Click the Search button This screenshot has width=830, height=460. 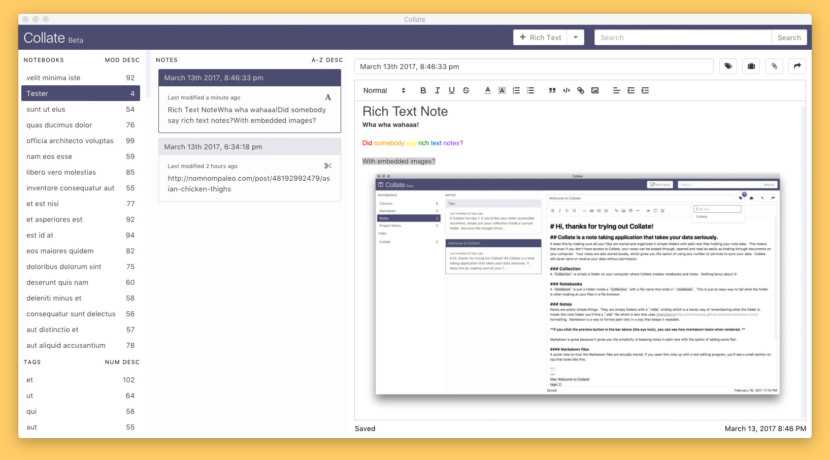coord(789,37)
